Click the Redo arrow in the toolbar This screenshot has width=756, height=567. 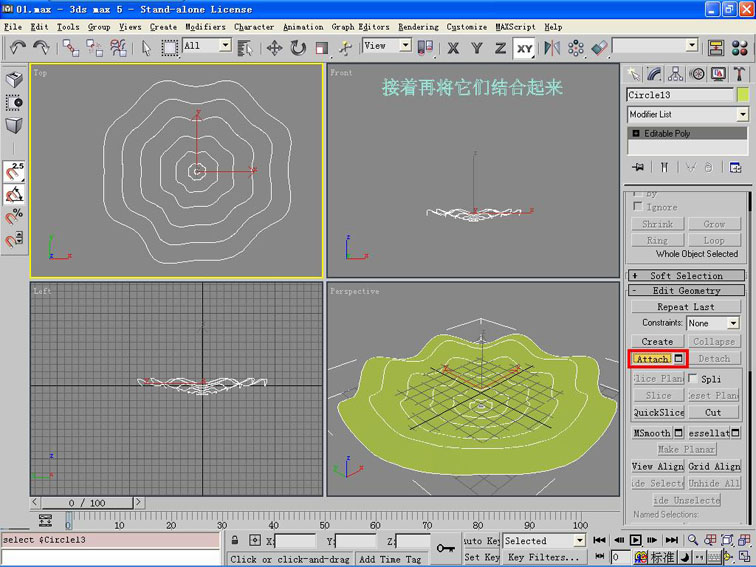pyautogui.click(x=41, y=48)
